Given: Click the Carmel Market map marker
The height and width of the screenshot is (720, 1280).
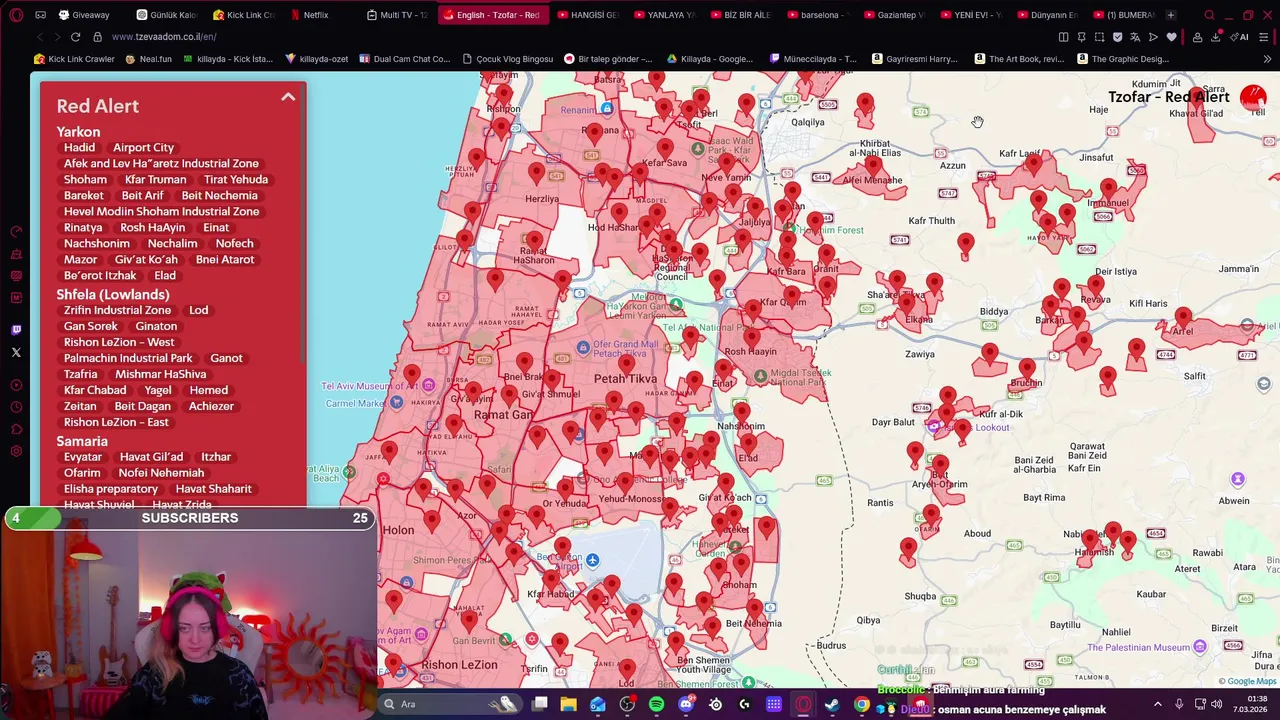Looking at the screenshot, I should (396, 403).
